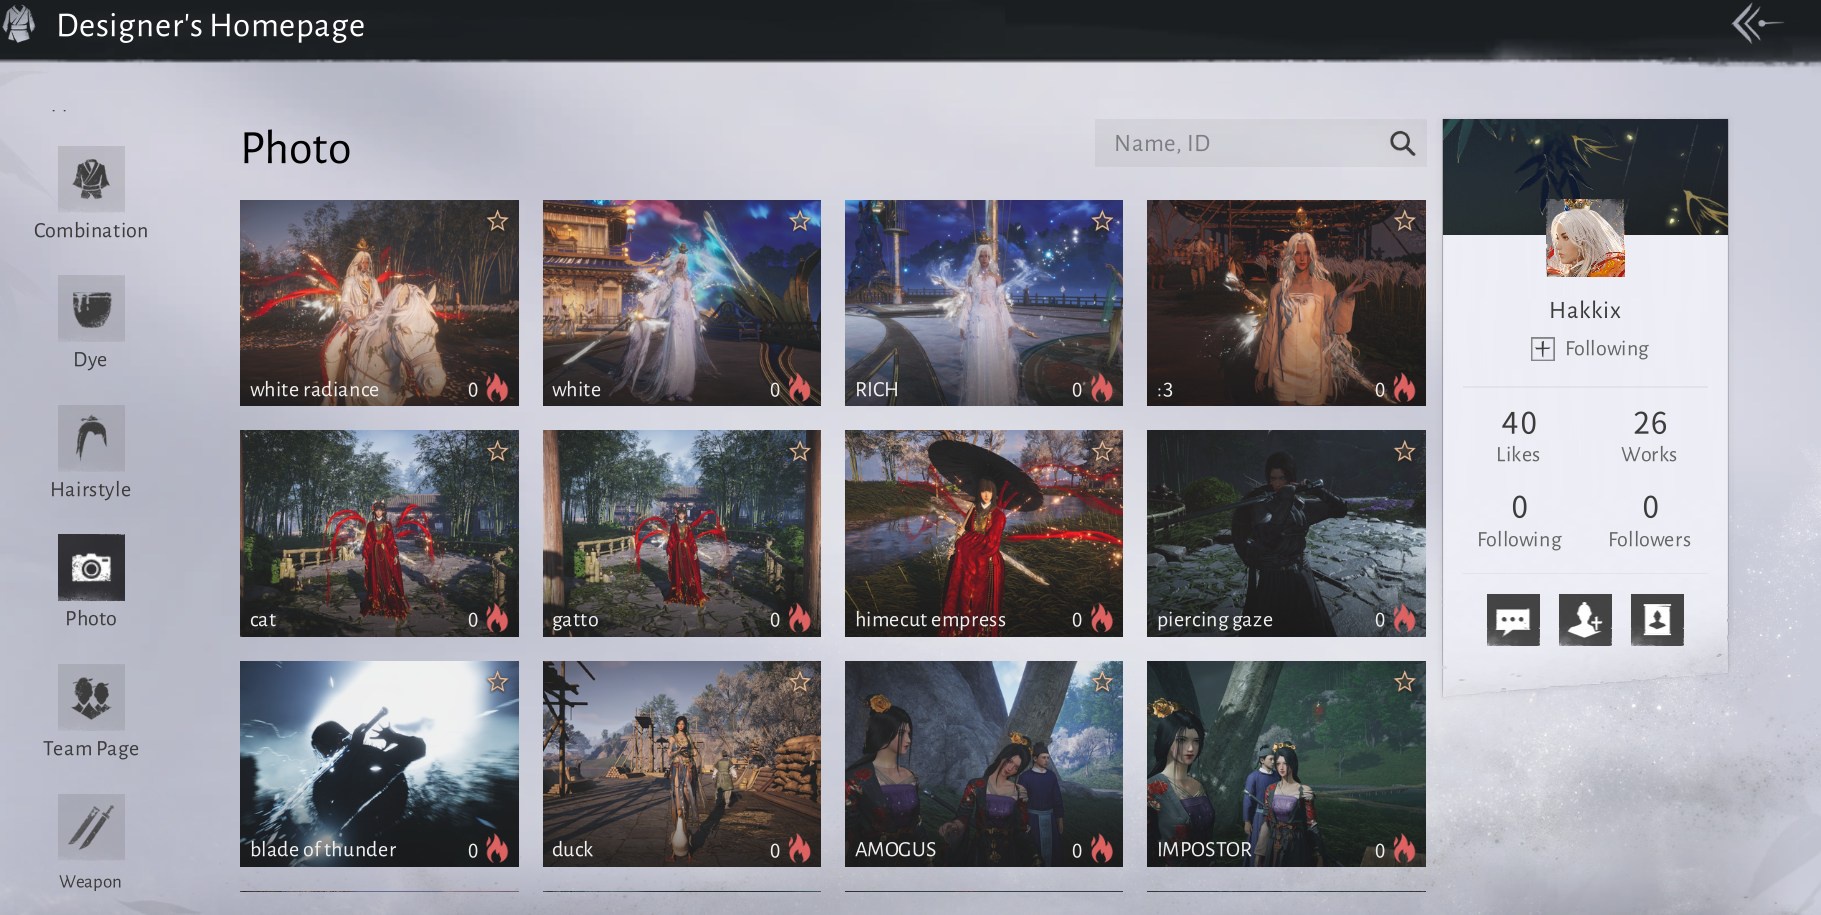The image size is (1821, 915).
Task: Select the Photo camera icon
Action: click(91, 568)
